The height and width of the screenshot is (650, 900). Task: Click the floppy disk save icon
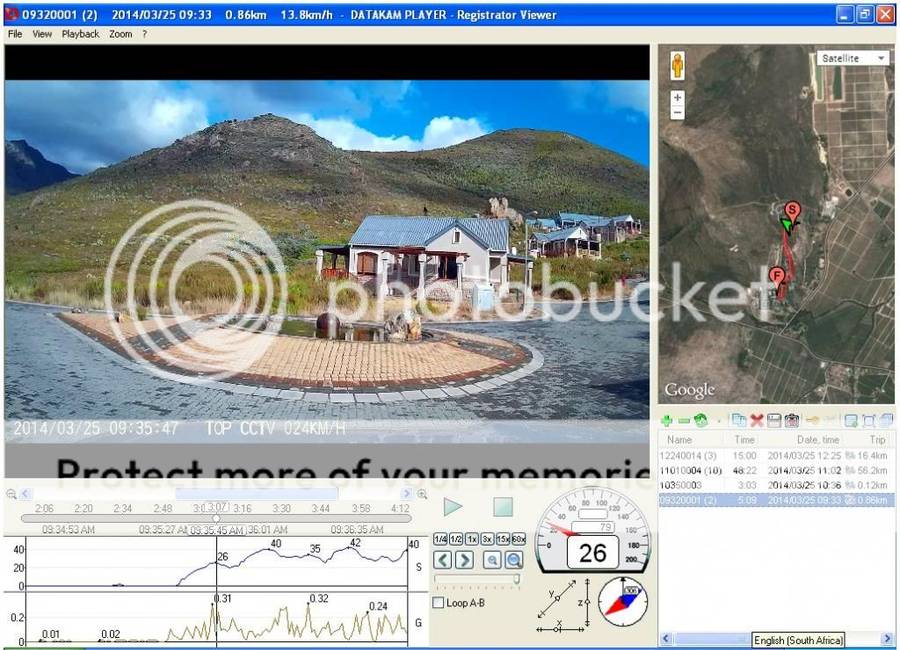pyautogui.click(x=773, y=421)
